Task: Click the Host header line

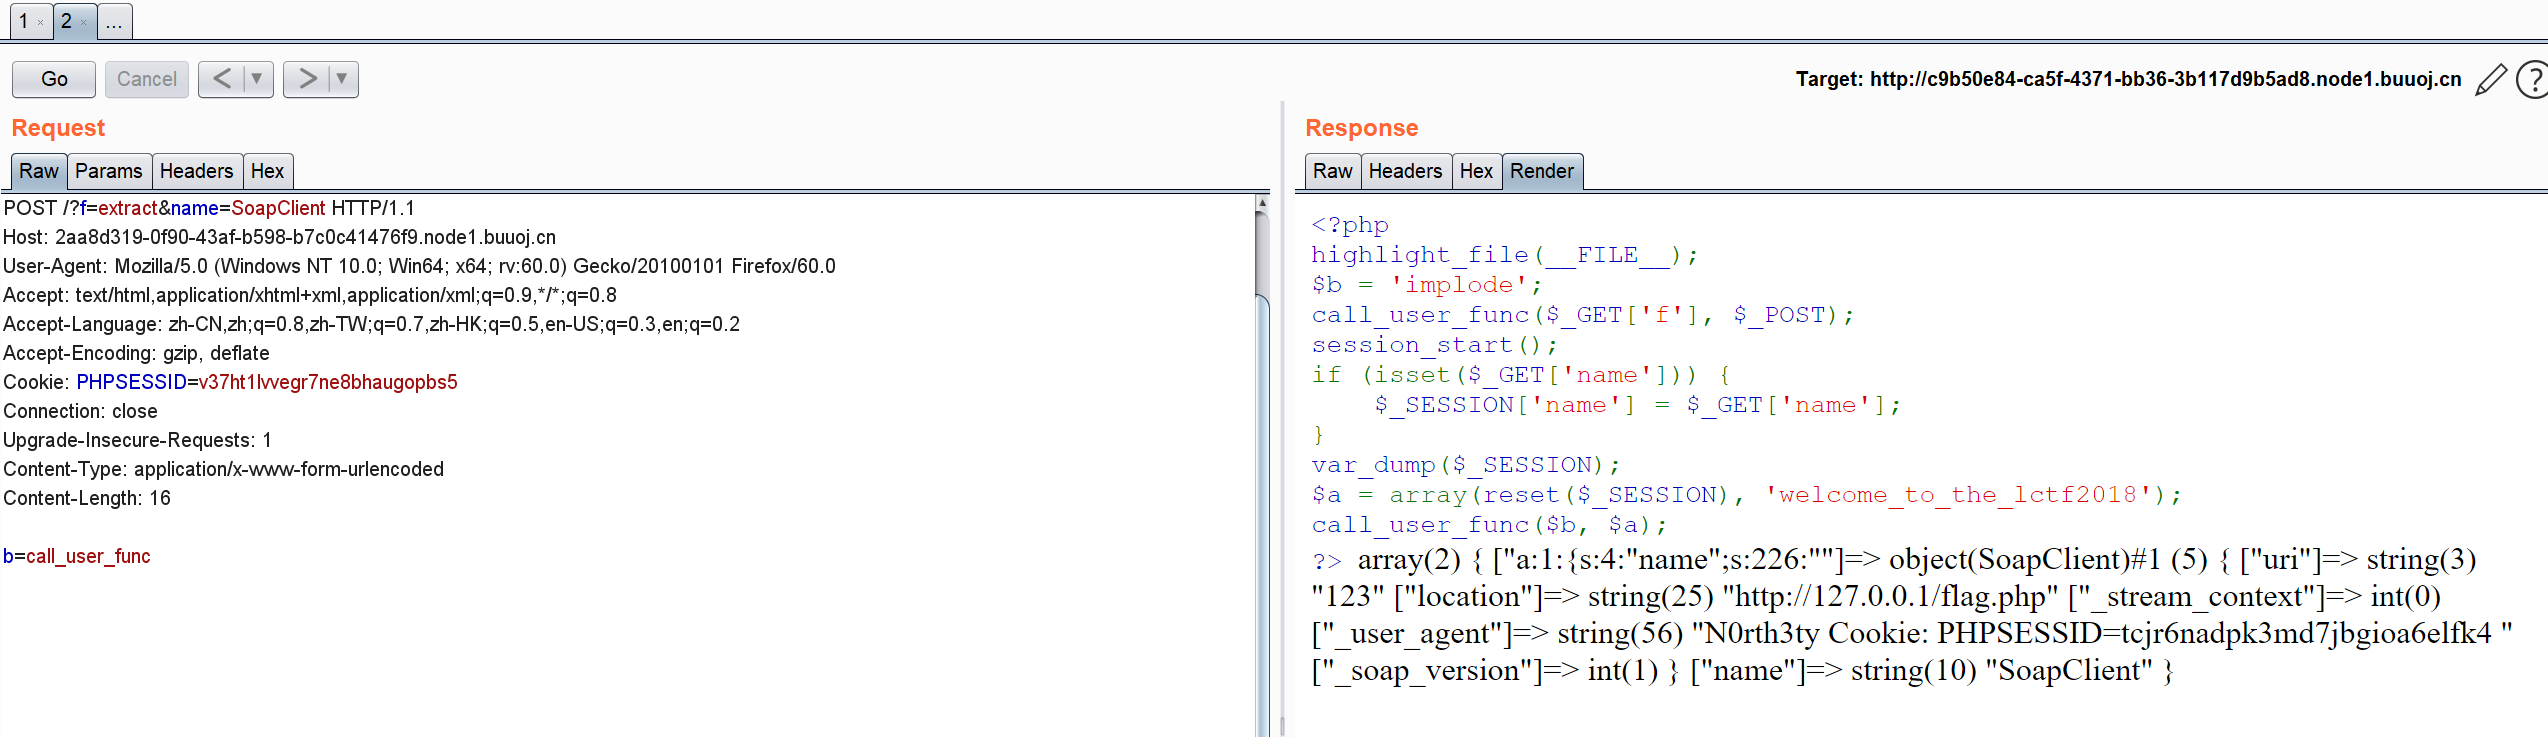Action: click(279, 237)
